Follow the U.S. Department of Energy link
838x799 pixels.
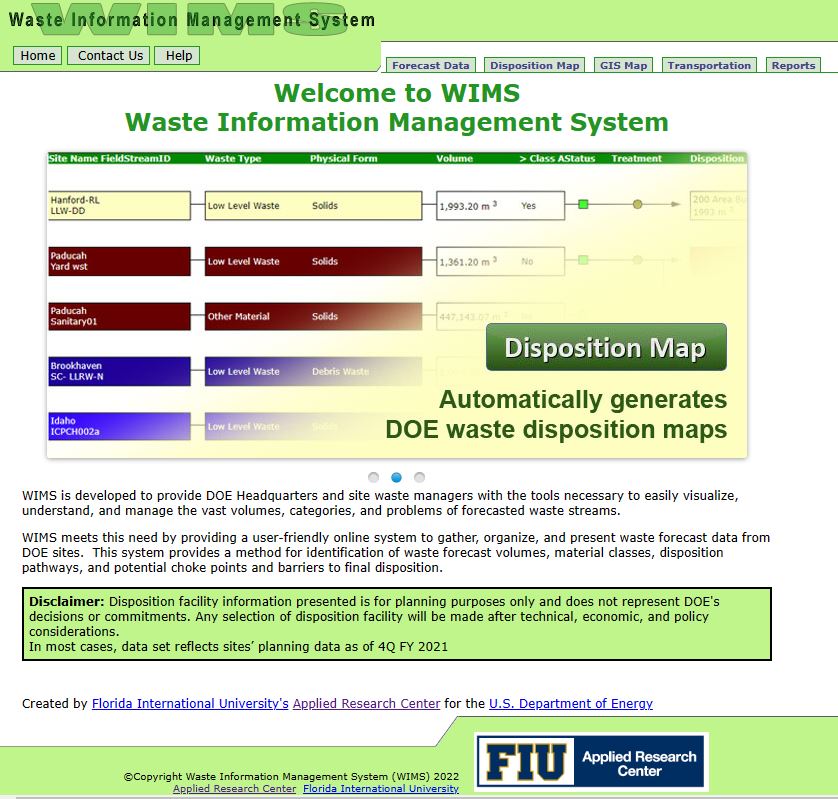pyautogui.click(x=570, y=703)
